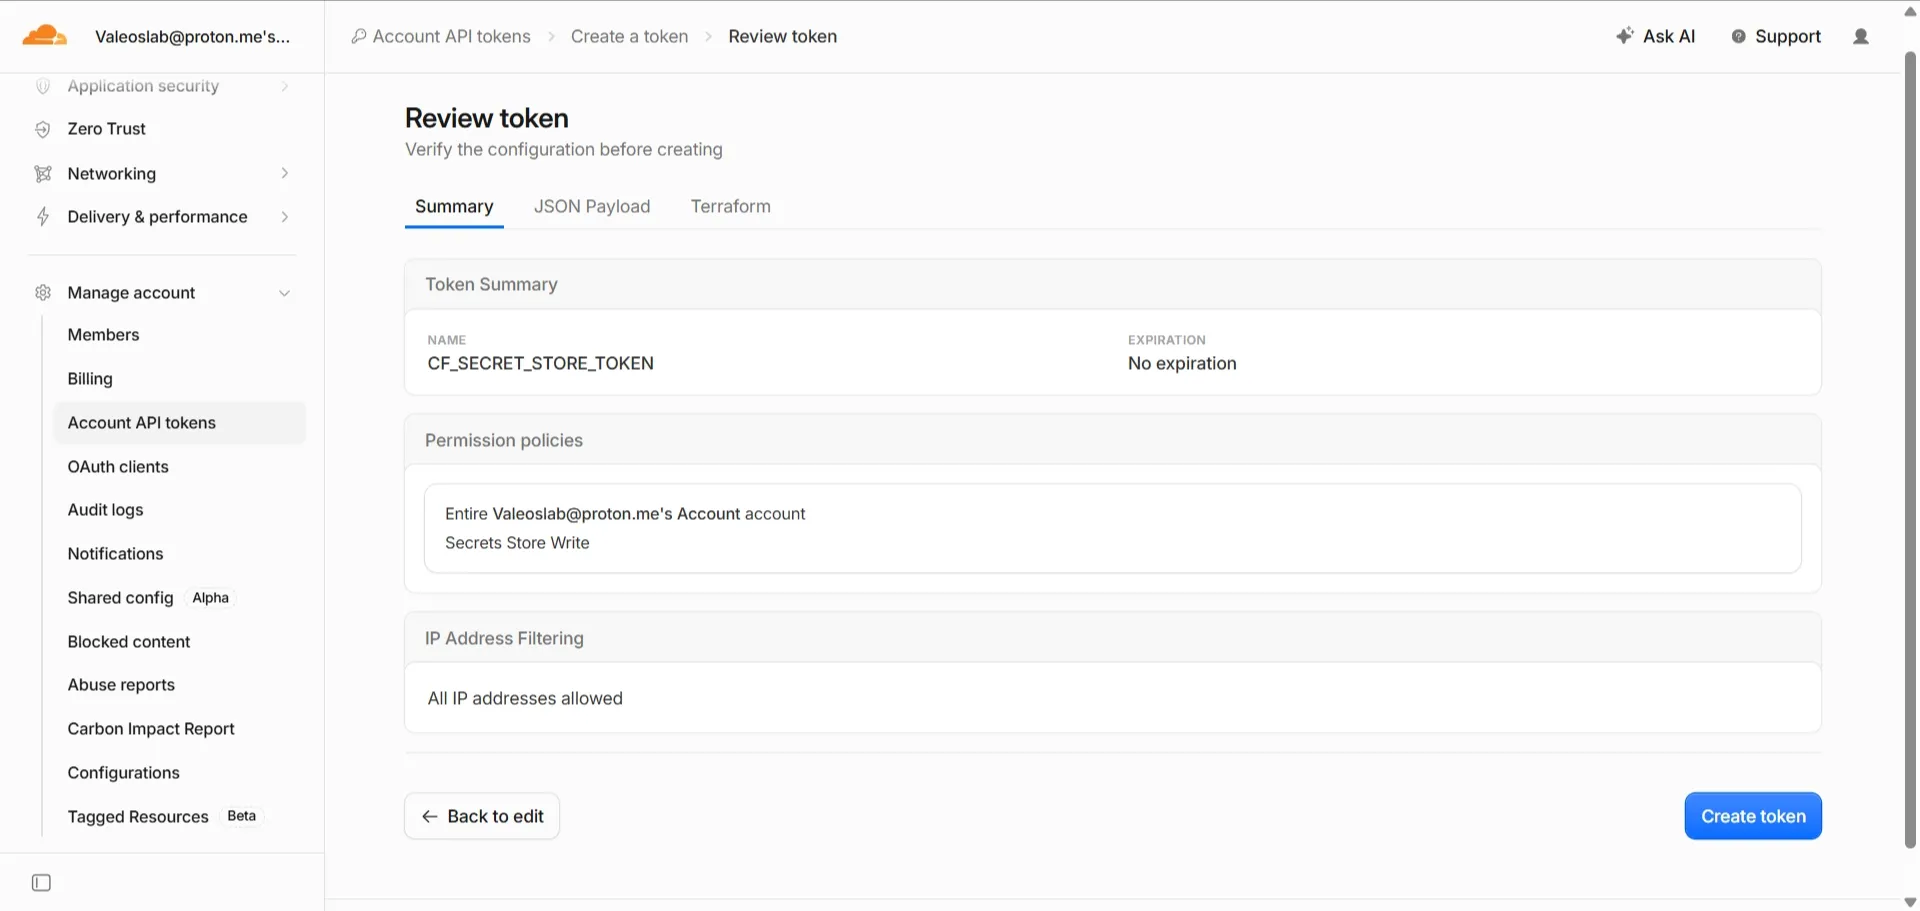Click the Application security shield icon
The image size is (1920, 911).
[x=43, y=86]
